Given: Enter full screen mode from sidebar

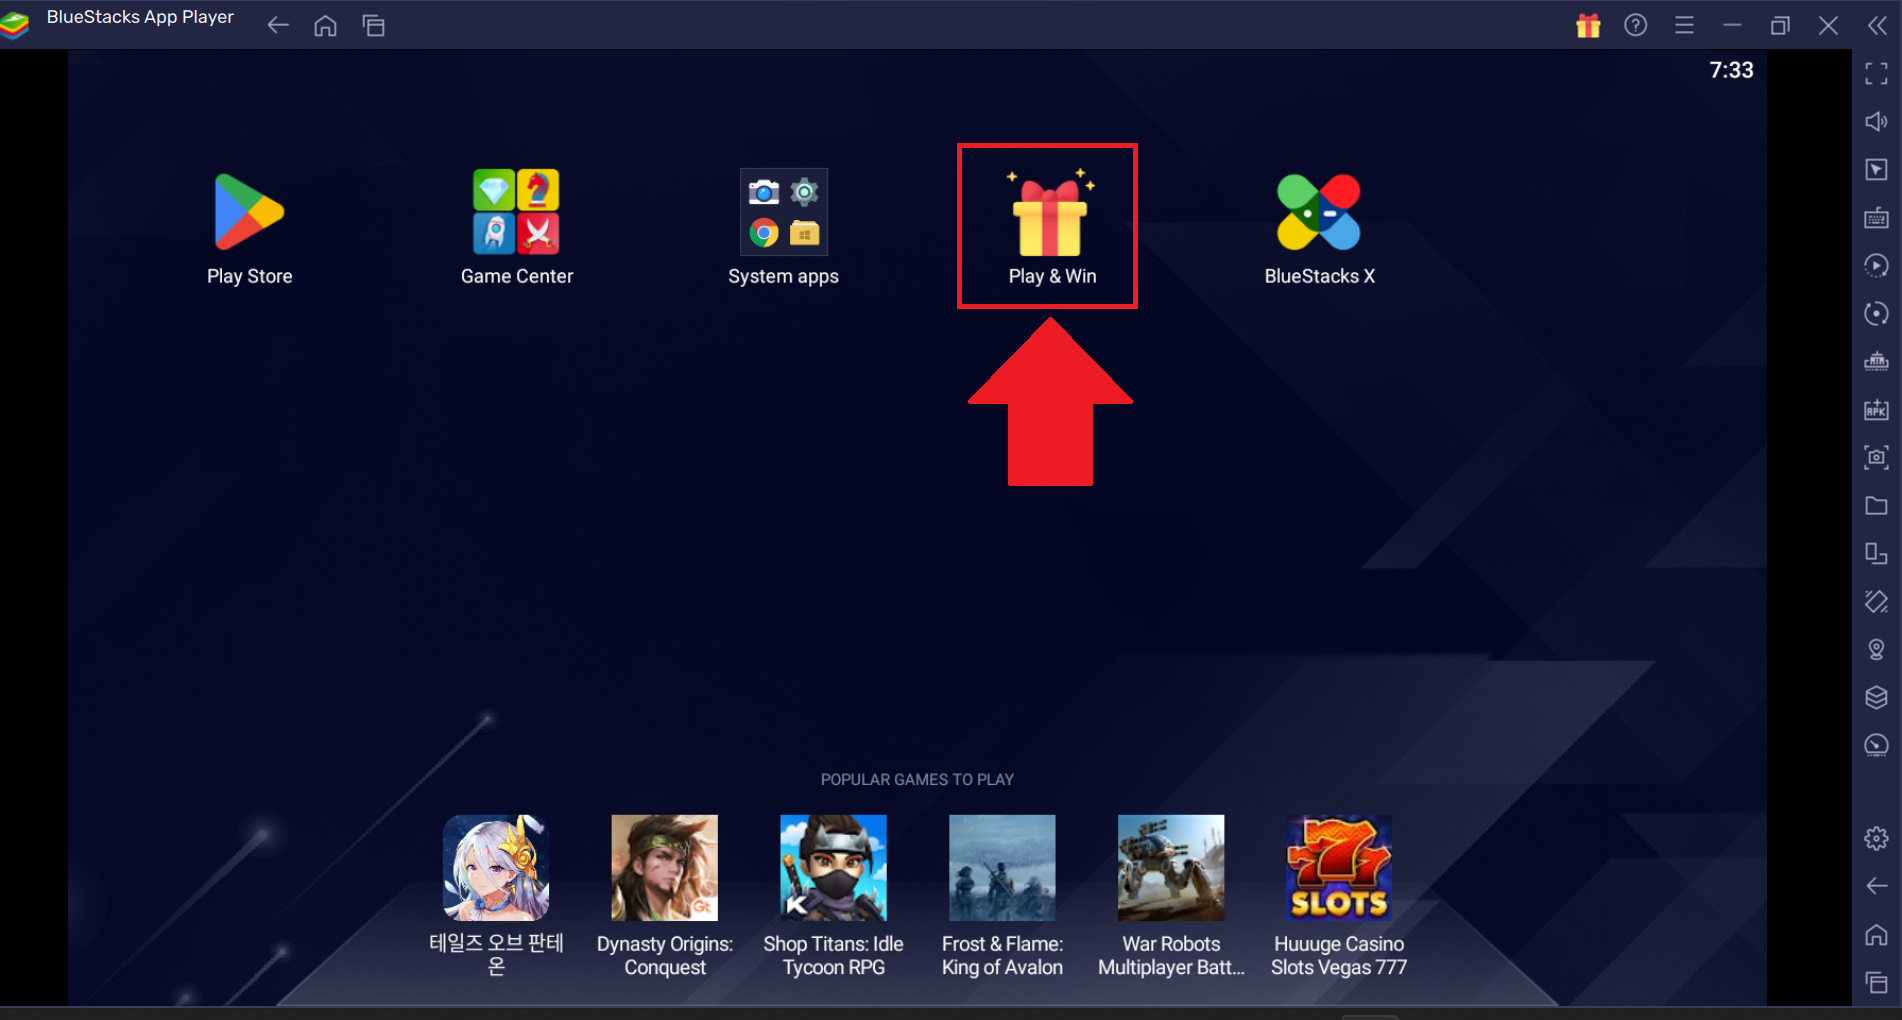Looking at the screenshot, I should (1876, 73).
